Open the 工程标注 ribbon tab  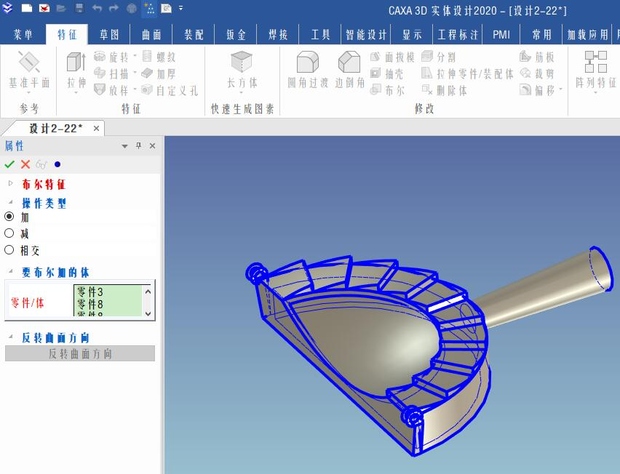point(458,35)
